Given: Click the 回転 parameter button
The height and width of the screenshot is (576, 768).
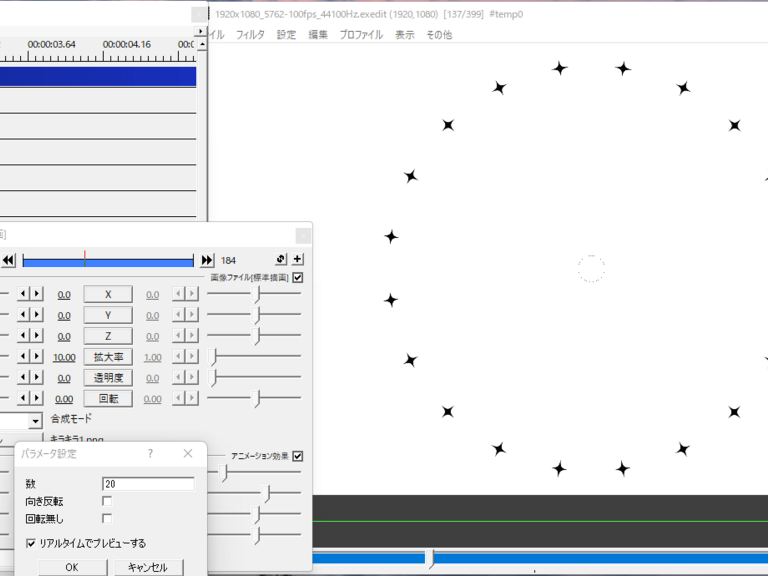Looking at the screenshot, I should pos(108,399).
